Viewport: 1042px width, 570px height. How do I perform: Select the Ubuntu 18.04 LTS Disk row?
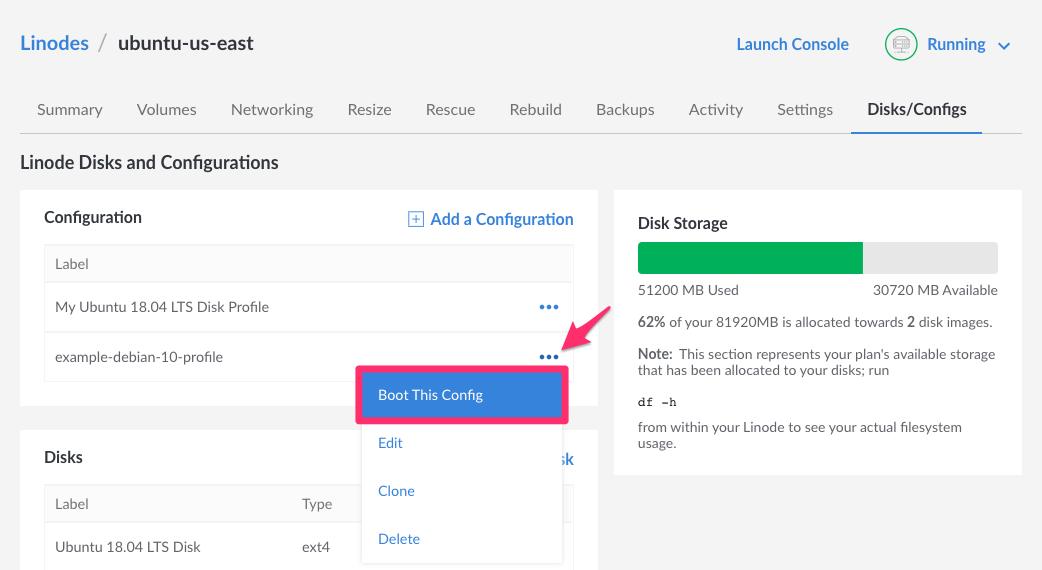coord(128,547)
